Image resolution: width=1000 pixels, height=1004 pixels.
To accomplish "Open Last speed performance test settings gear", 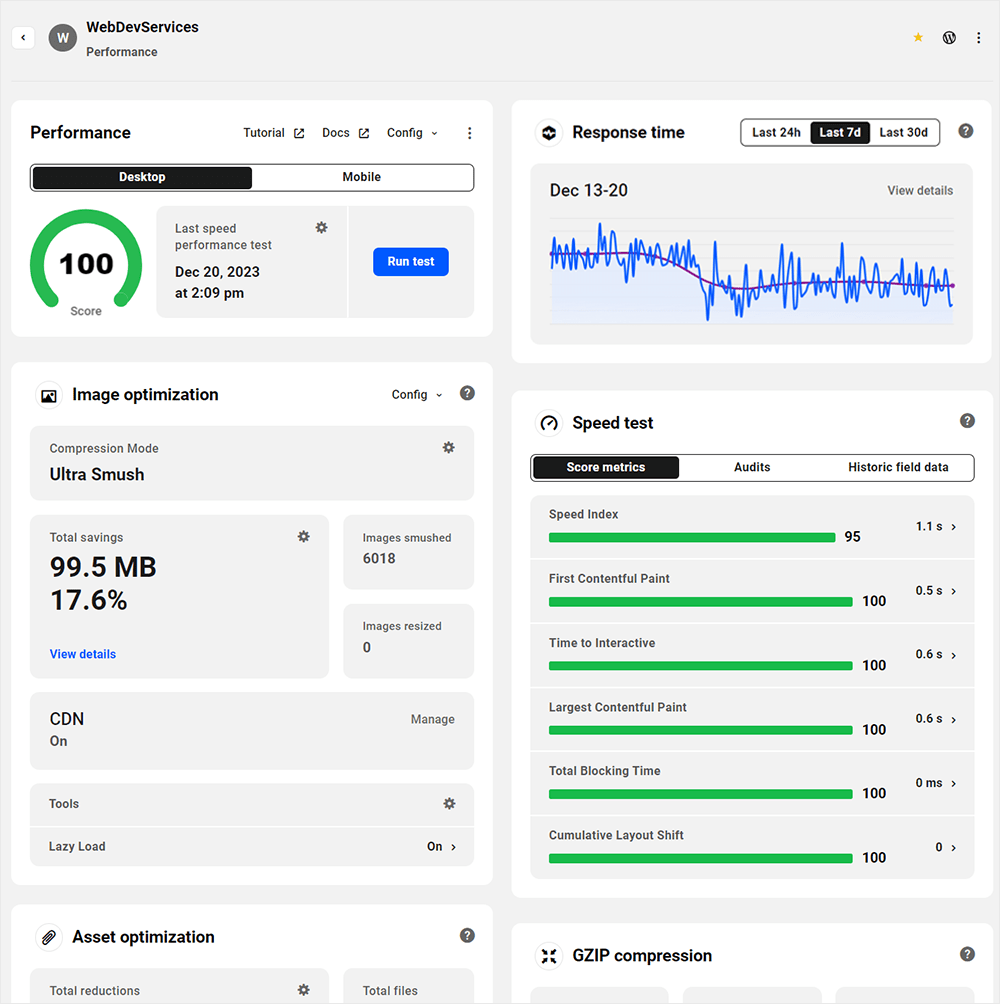I will [x=321, y=227].
